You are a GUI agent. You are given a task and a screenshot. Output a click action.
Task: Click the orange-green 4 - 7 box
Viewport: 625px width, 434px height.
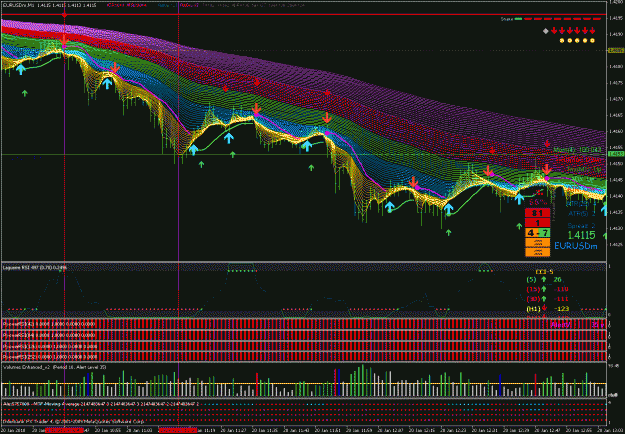pos(537,233)
